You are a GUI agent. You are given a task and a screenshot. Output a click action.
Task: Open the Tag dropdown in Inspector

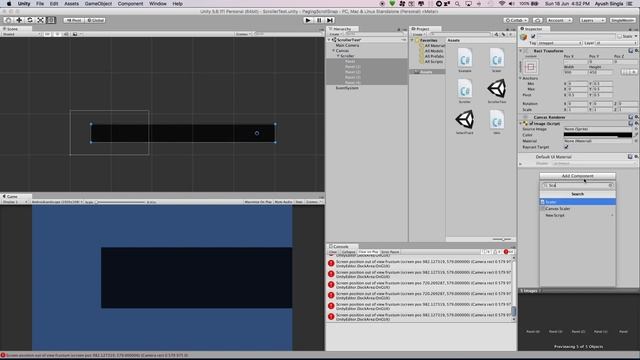[560, 43]
